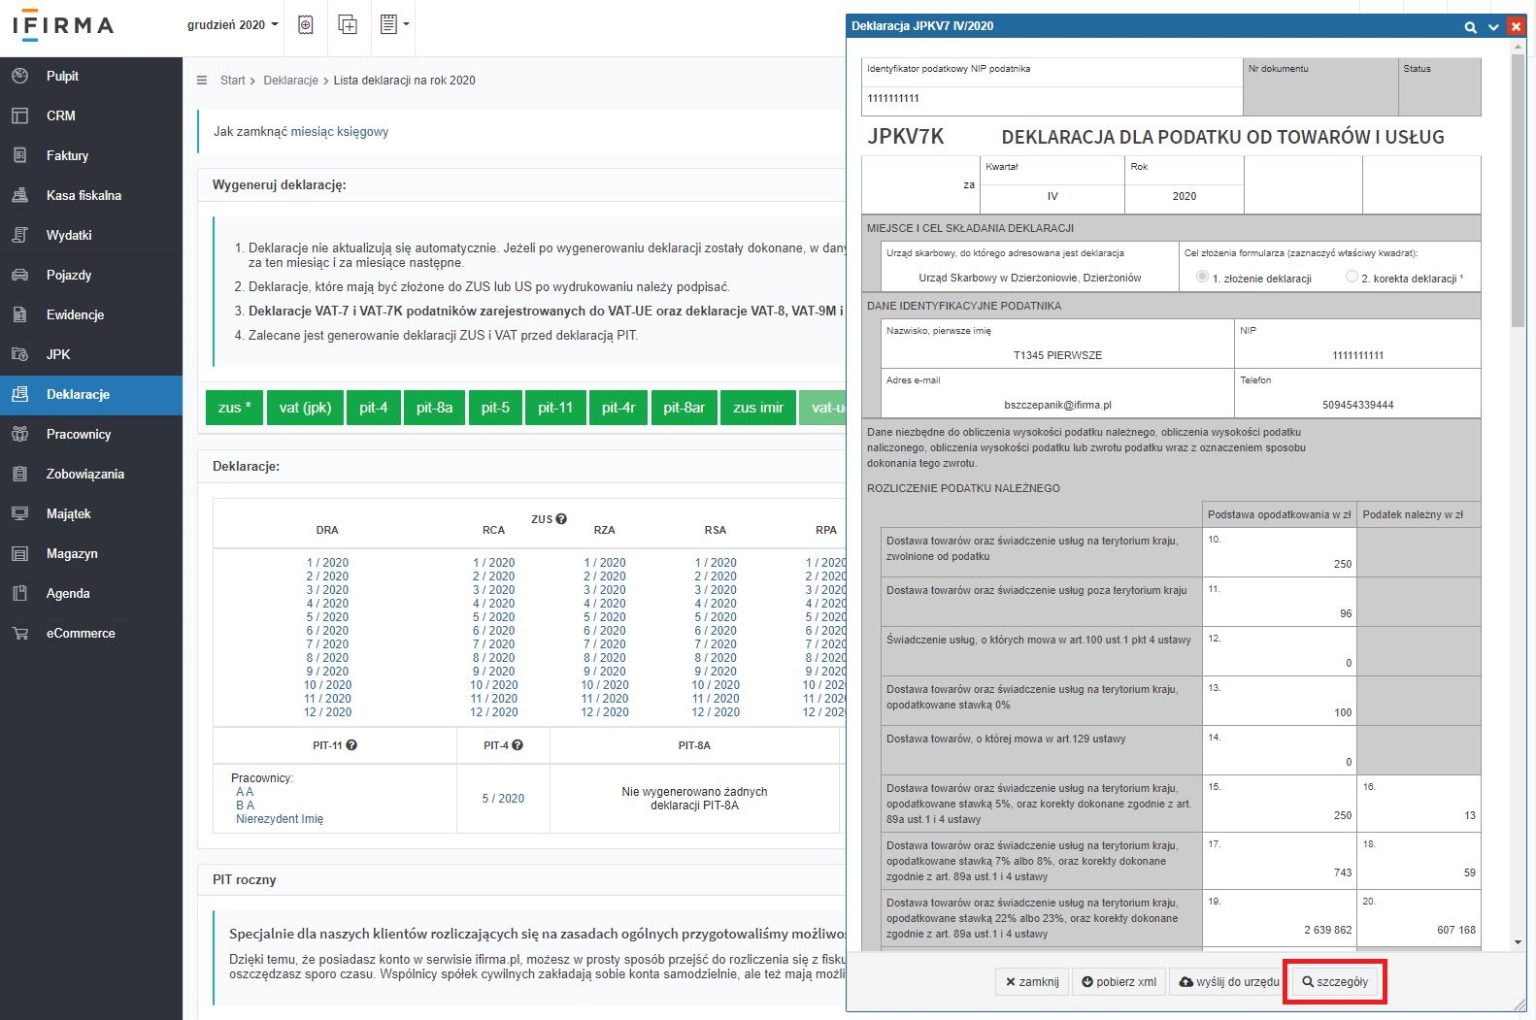The image size is (1536, 1020).
Task: Open the notepad document dropdown icon
Action: pos(394,25)
